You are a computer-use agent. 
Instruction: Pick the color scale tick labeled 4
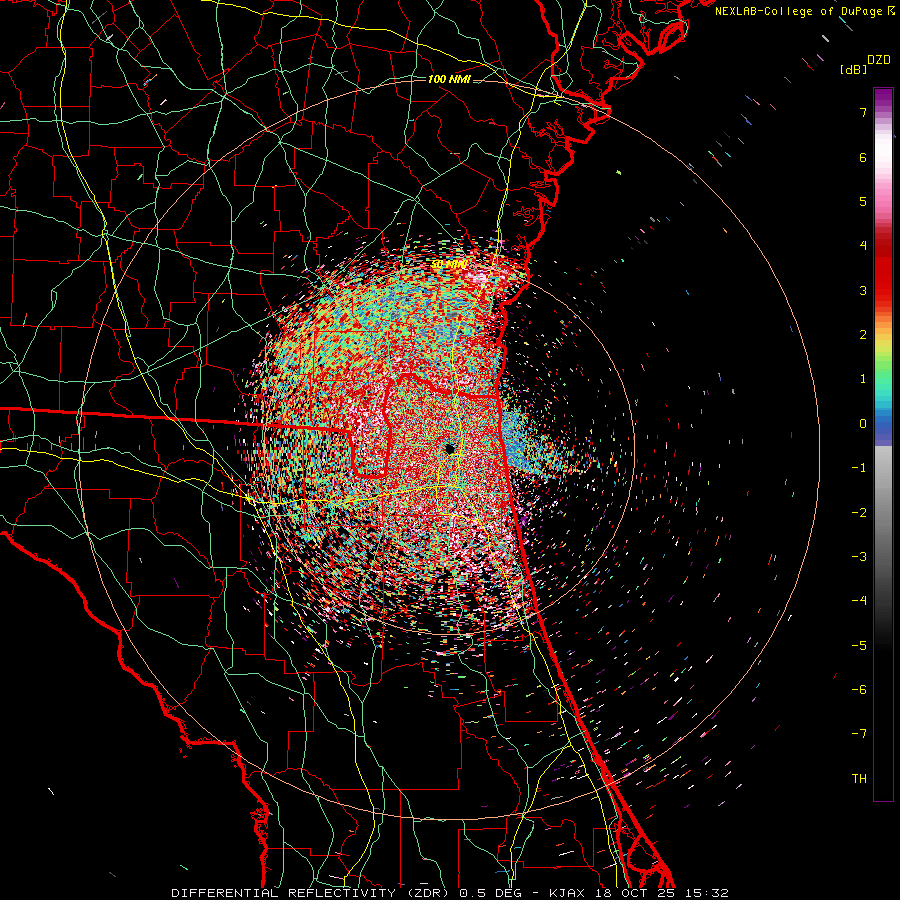click(x=863, y=246)
